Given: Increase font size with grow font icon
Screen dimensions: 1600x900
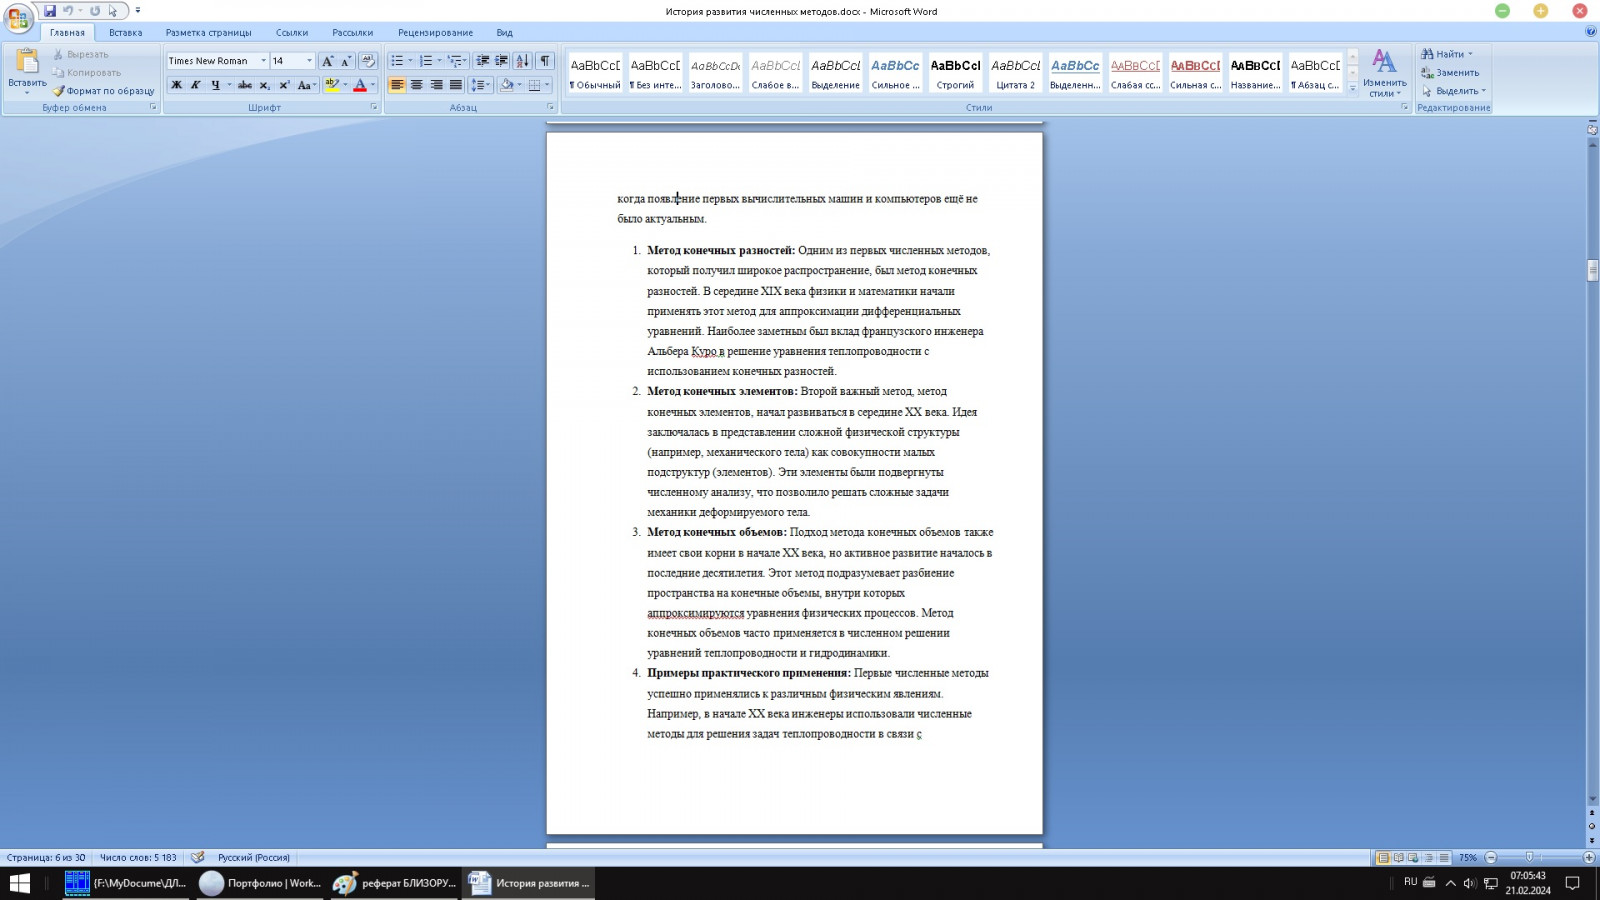Looking at the screenshot, I should coord(327,61).
